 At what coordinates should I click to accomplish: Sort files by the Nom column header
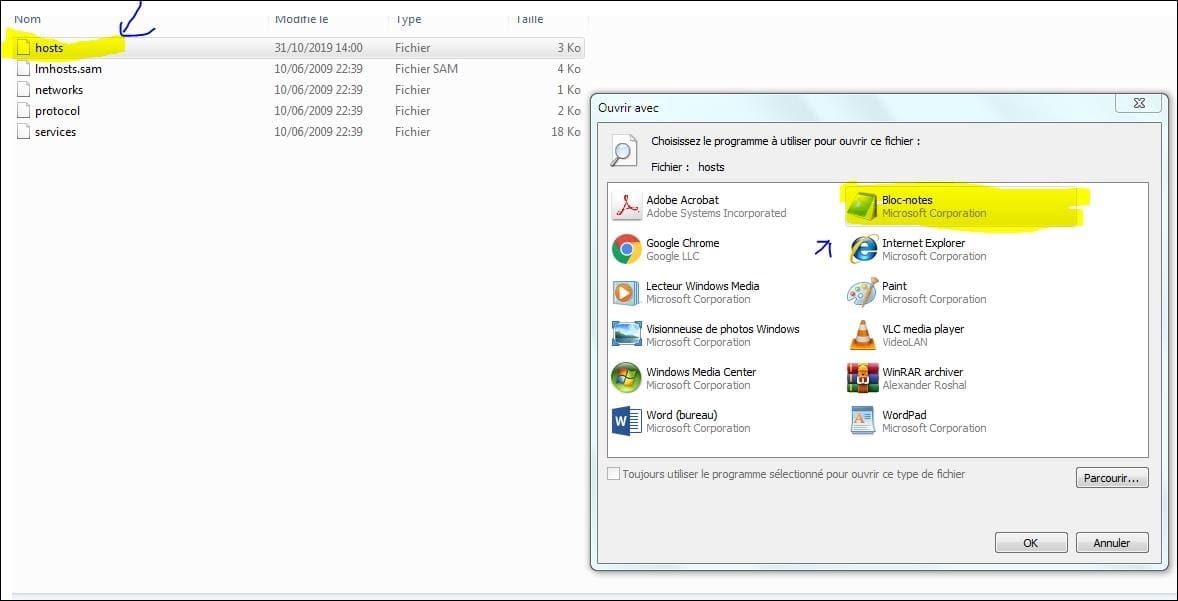point(28,19)
